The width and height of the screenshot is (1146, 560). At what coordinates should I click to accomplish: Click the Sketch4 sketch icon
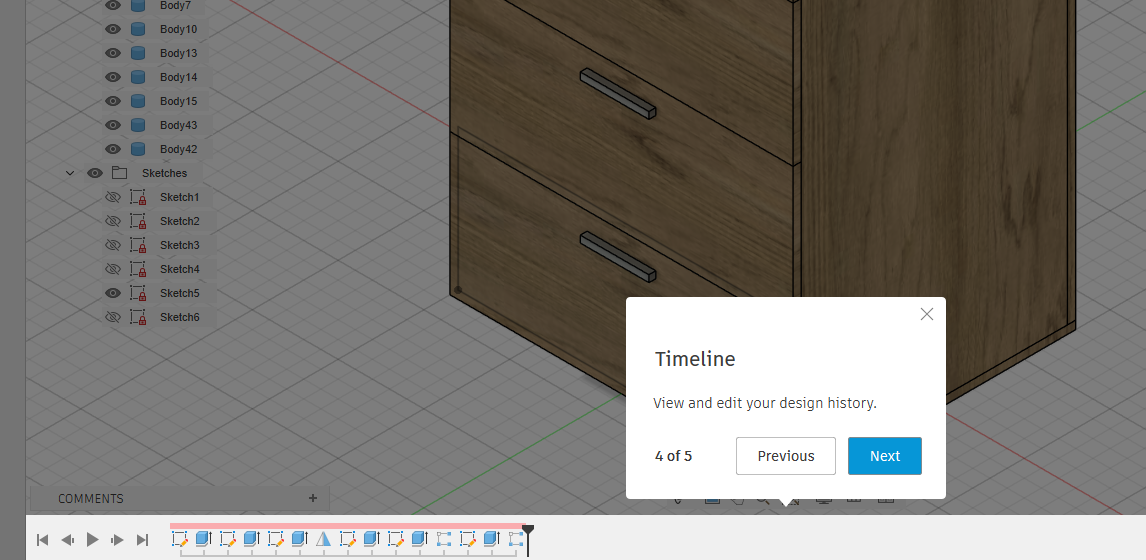tap(138, 269)
